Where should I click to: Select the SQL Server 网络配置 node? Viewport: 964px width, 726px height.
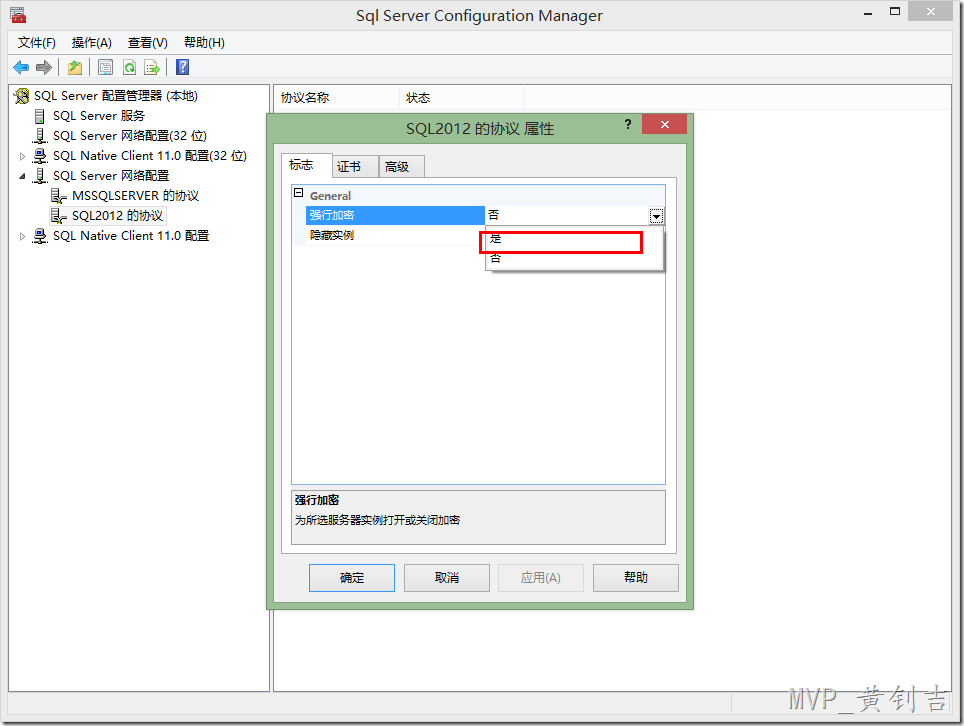111,176
